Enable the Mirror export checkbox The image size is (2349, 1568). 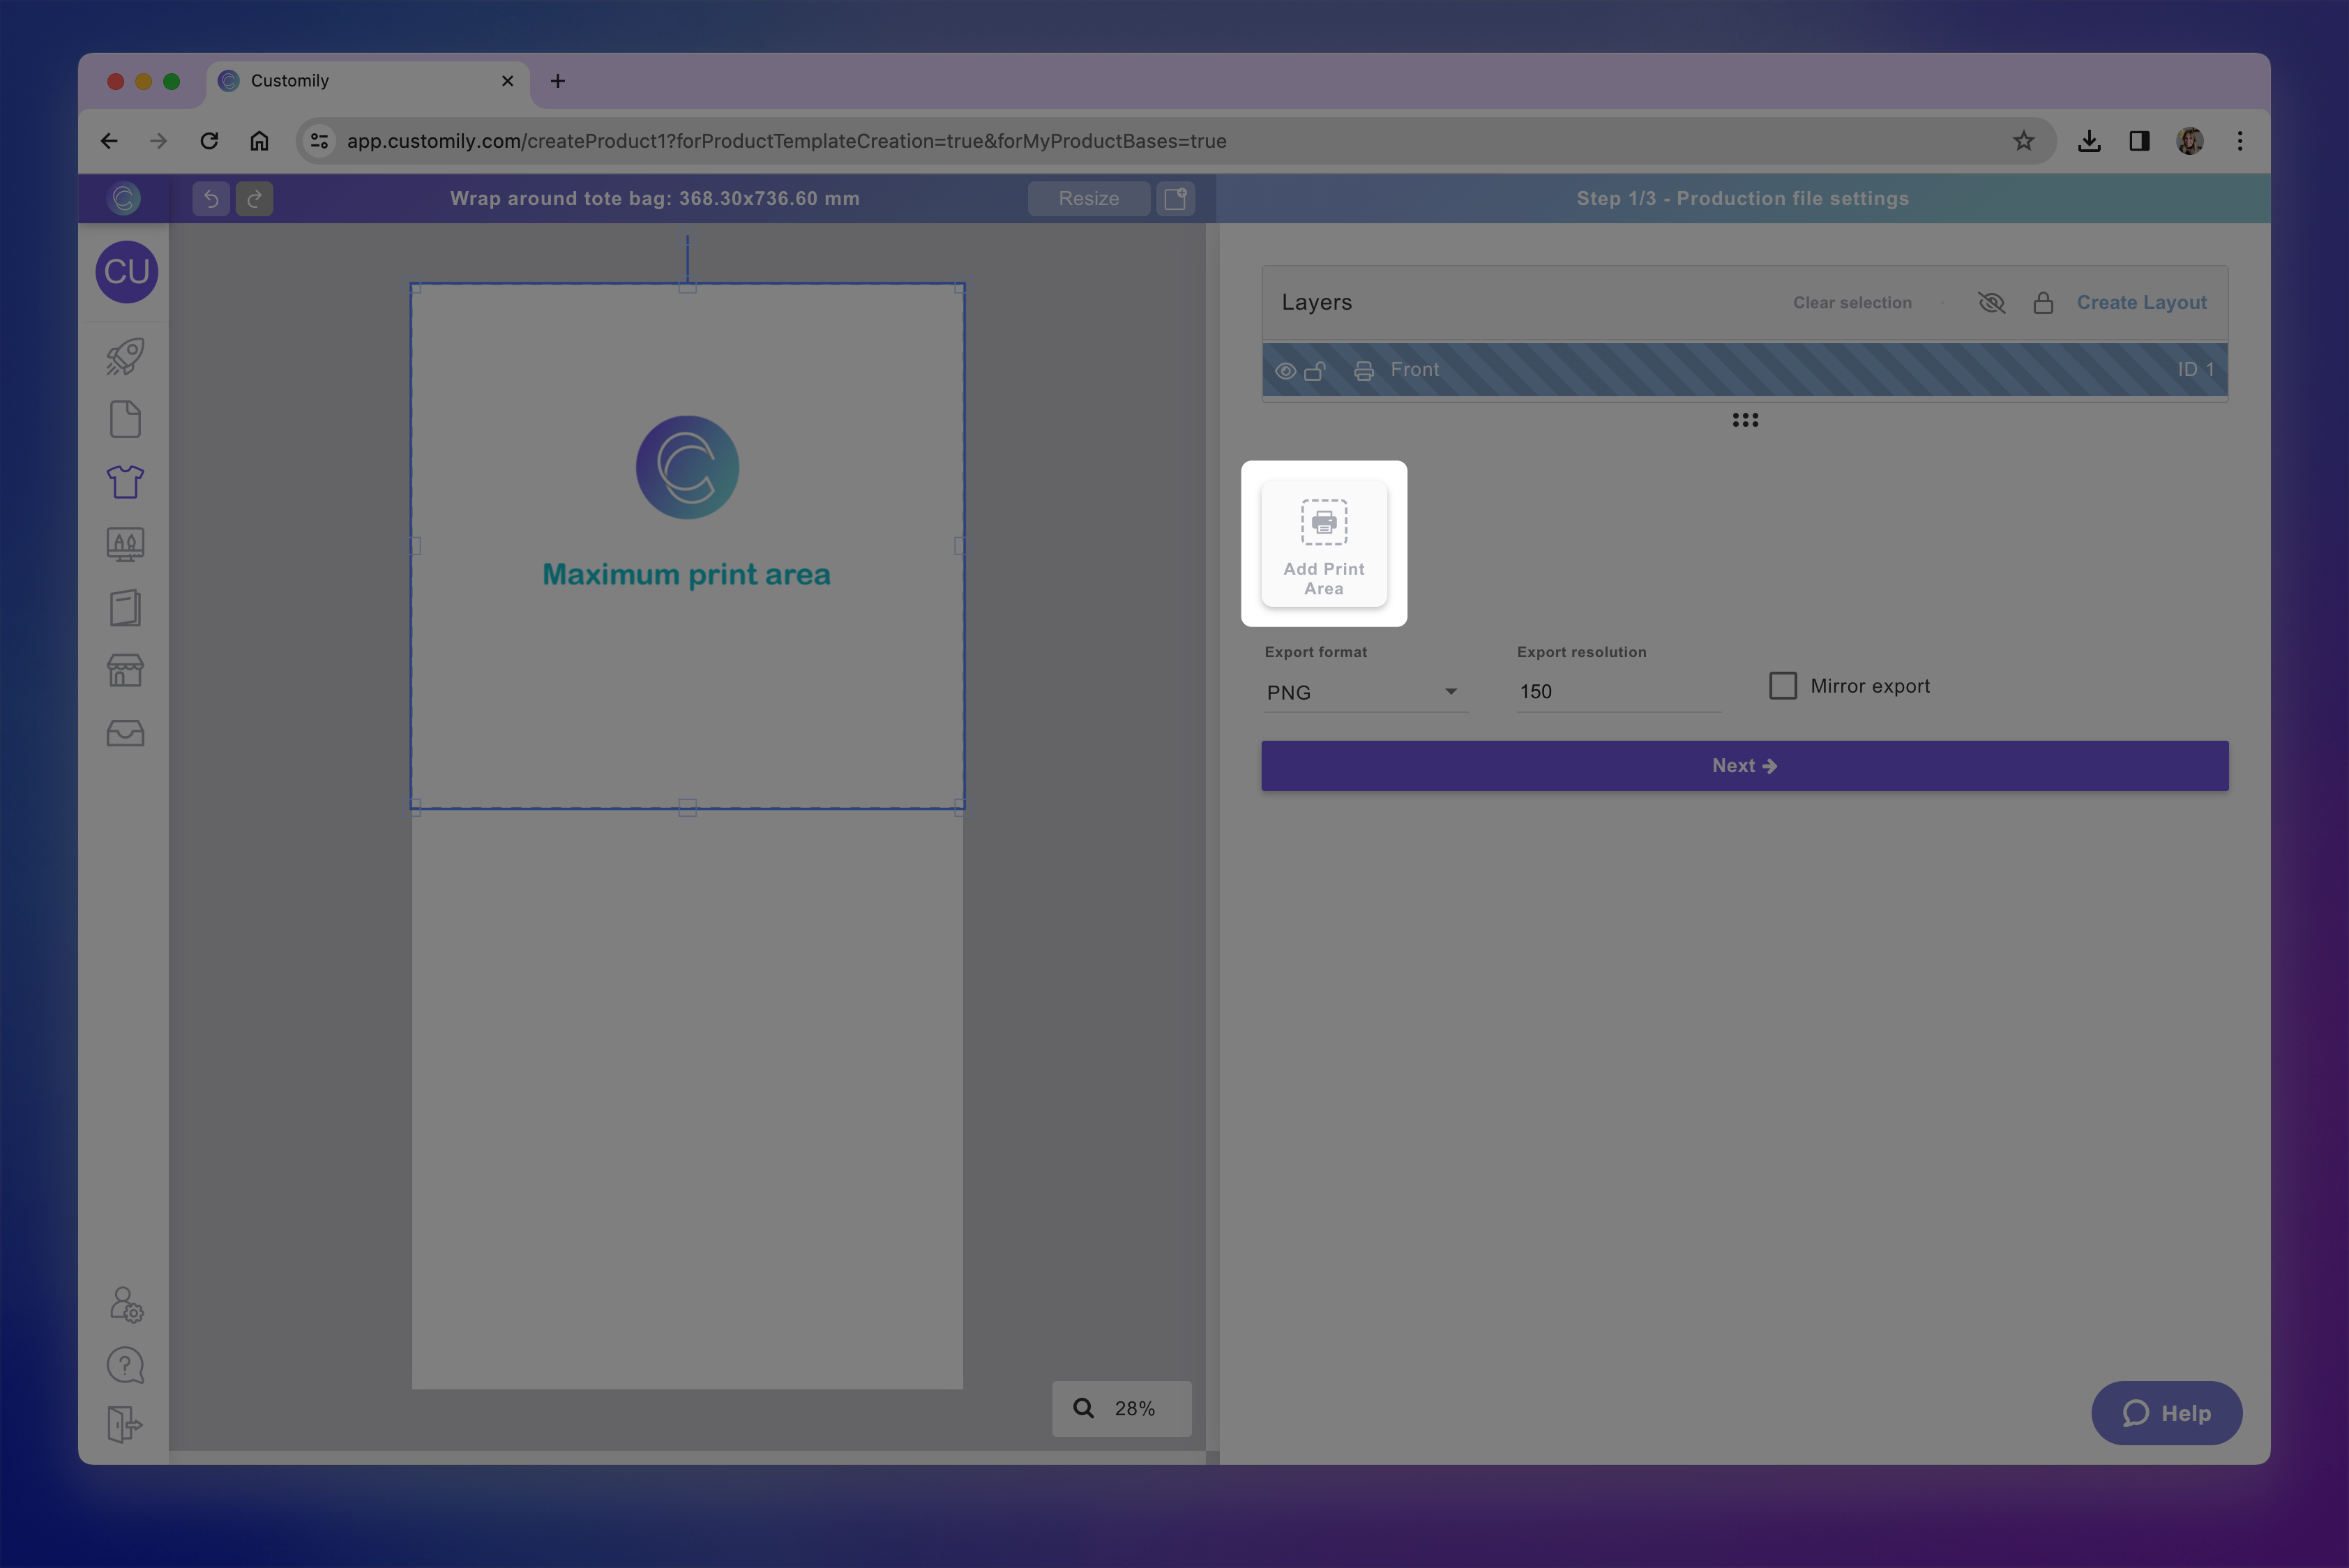(x=1783, y=685)
